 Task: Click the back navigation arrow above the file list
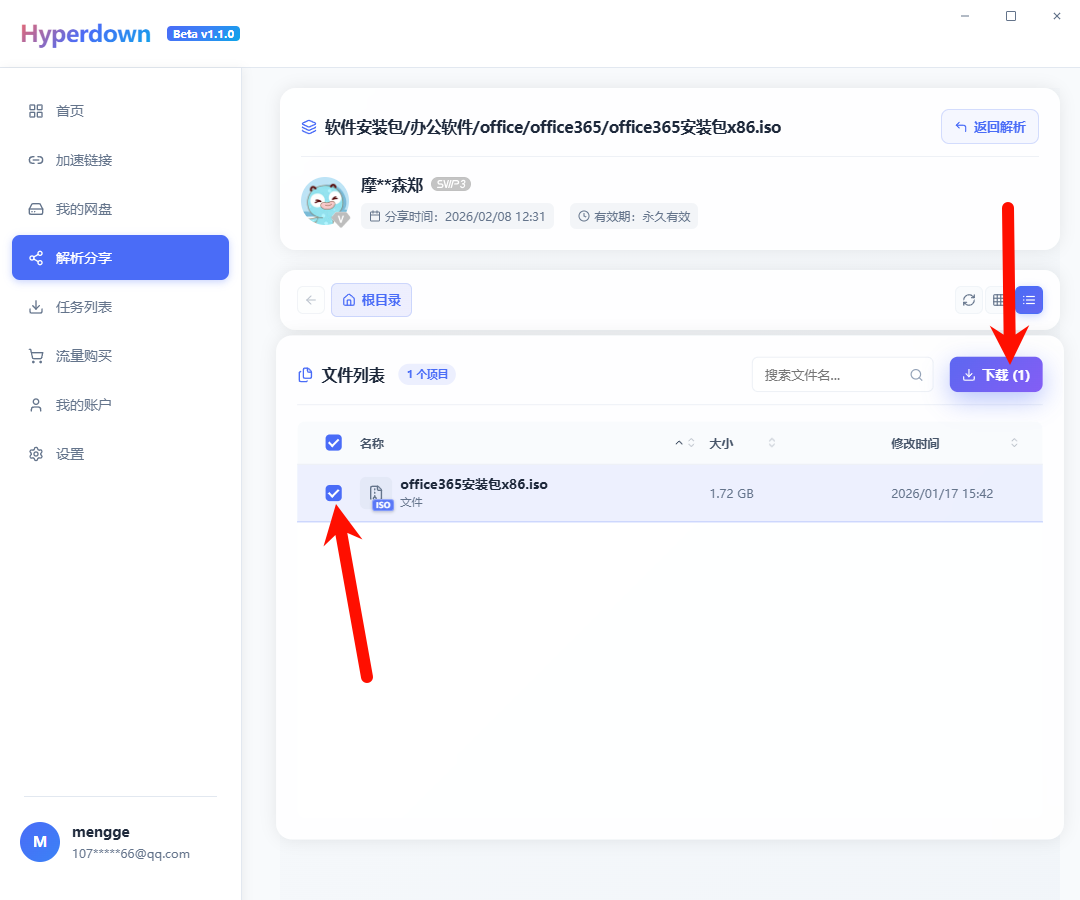click(310, 299)
